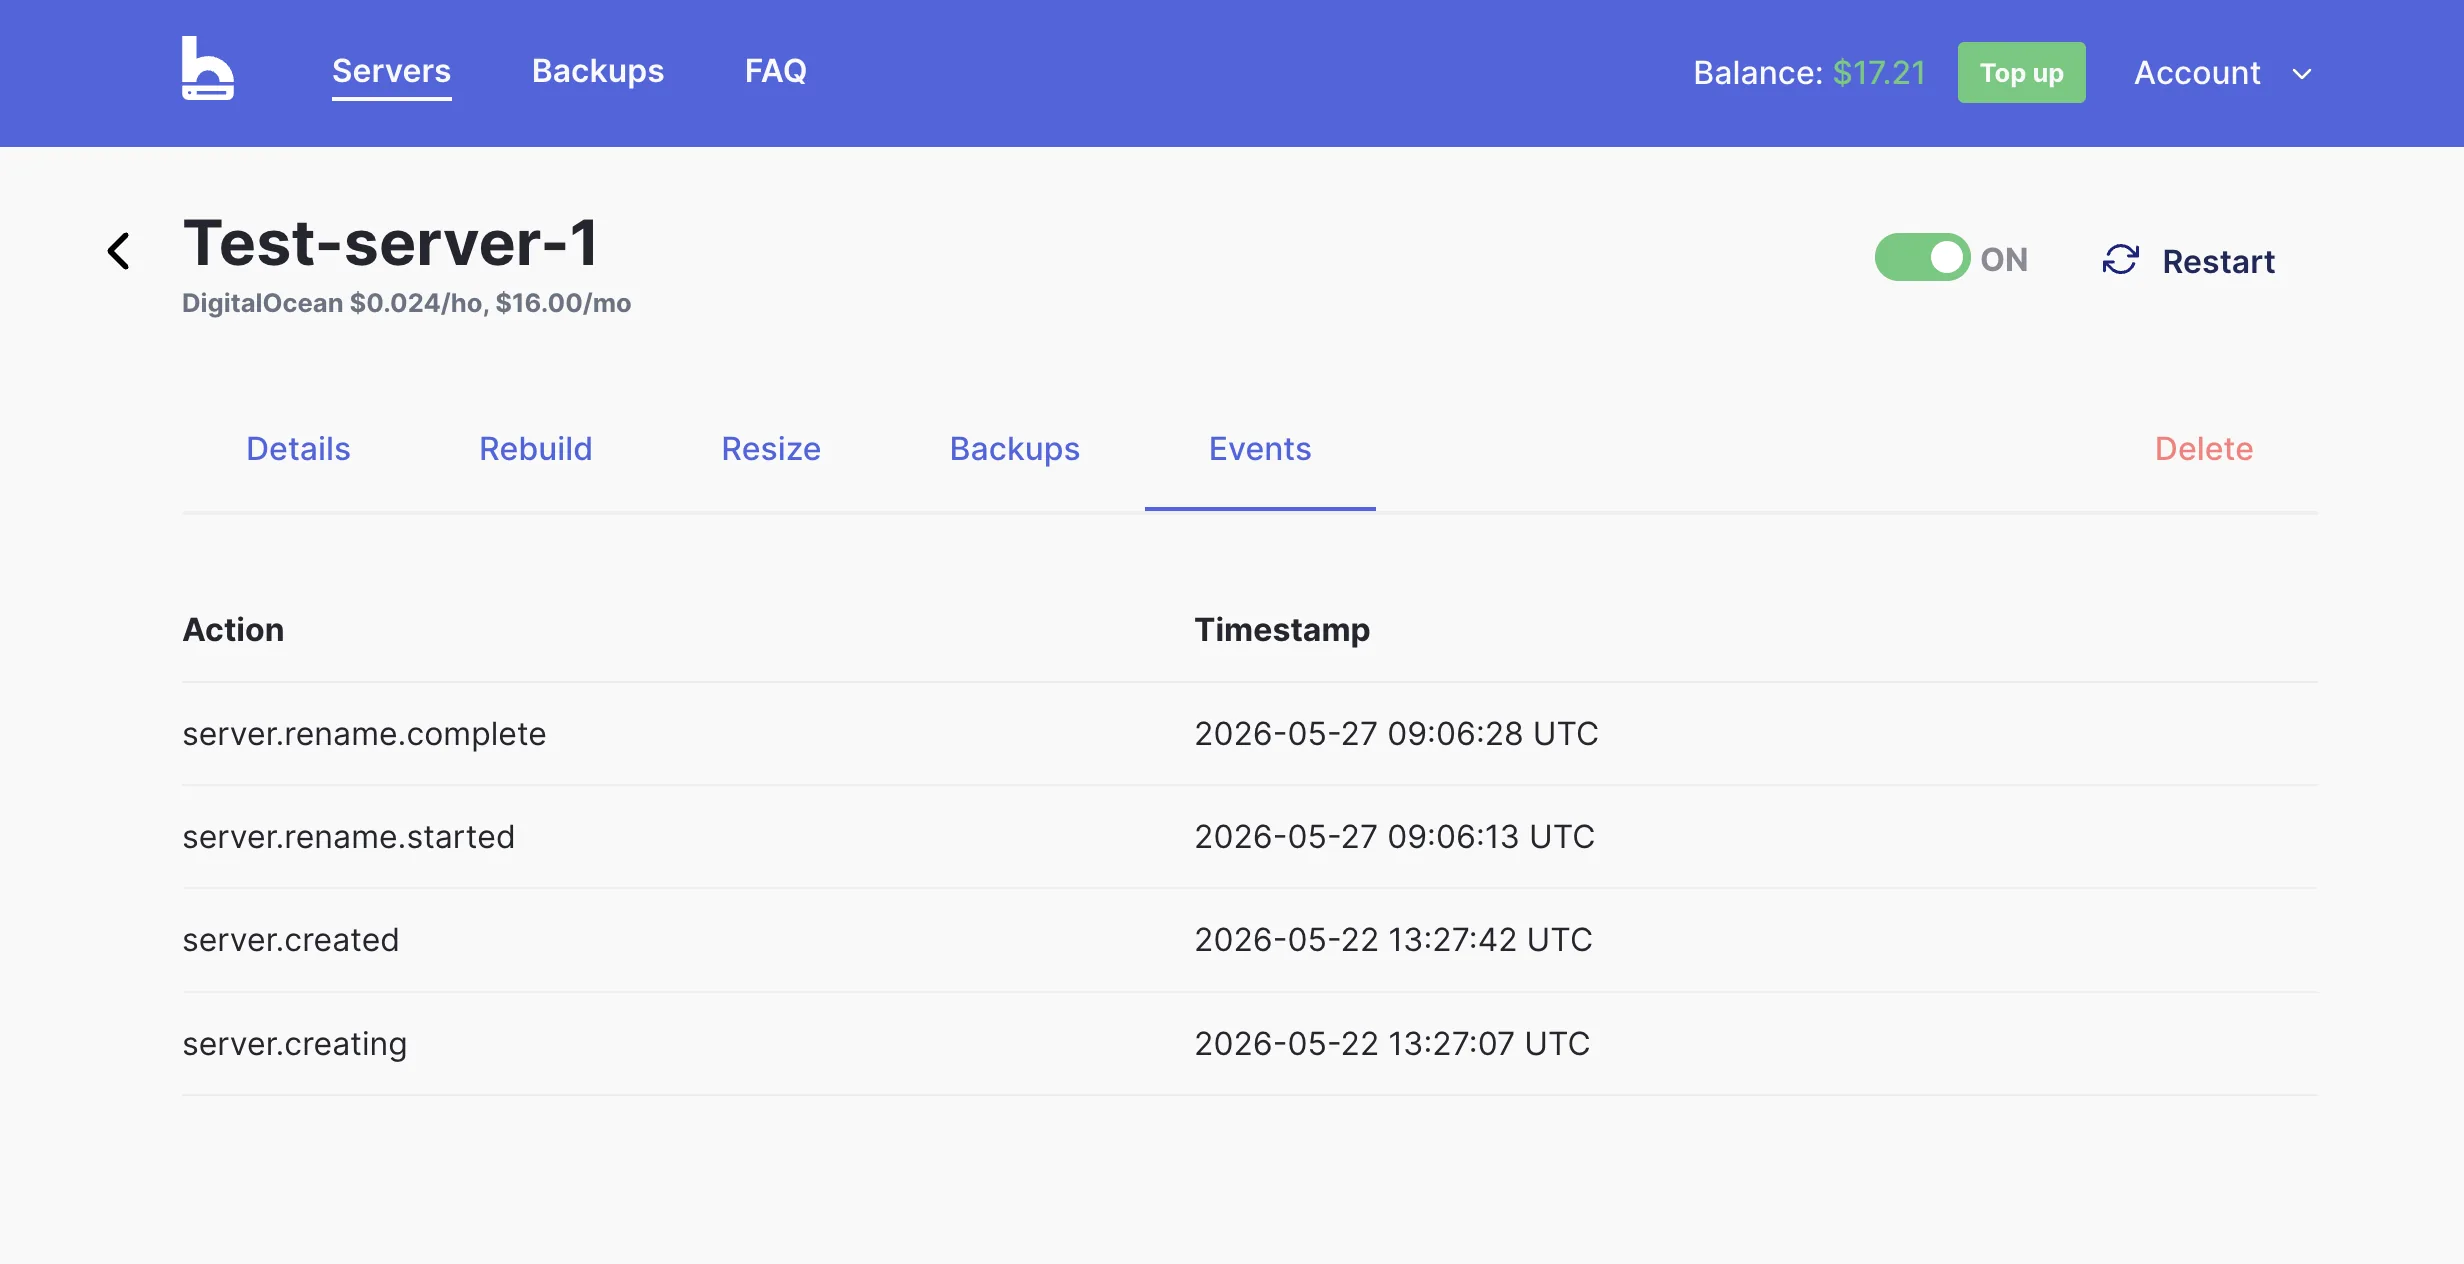
Task: Switch to the server Backups tab
Action: 1014,449
